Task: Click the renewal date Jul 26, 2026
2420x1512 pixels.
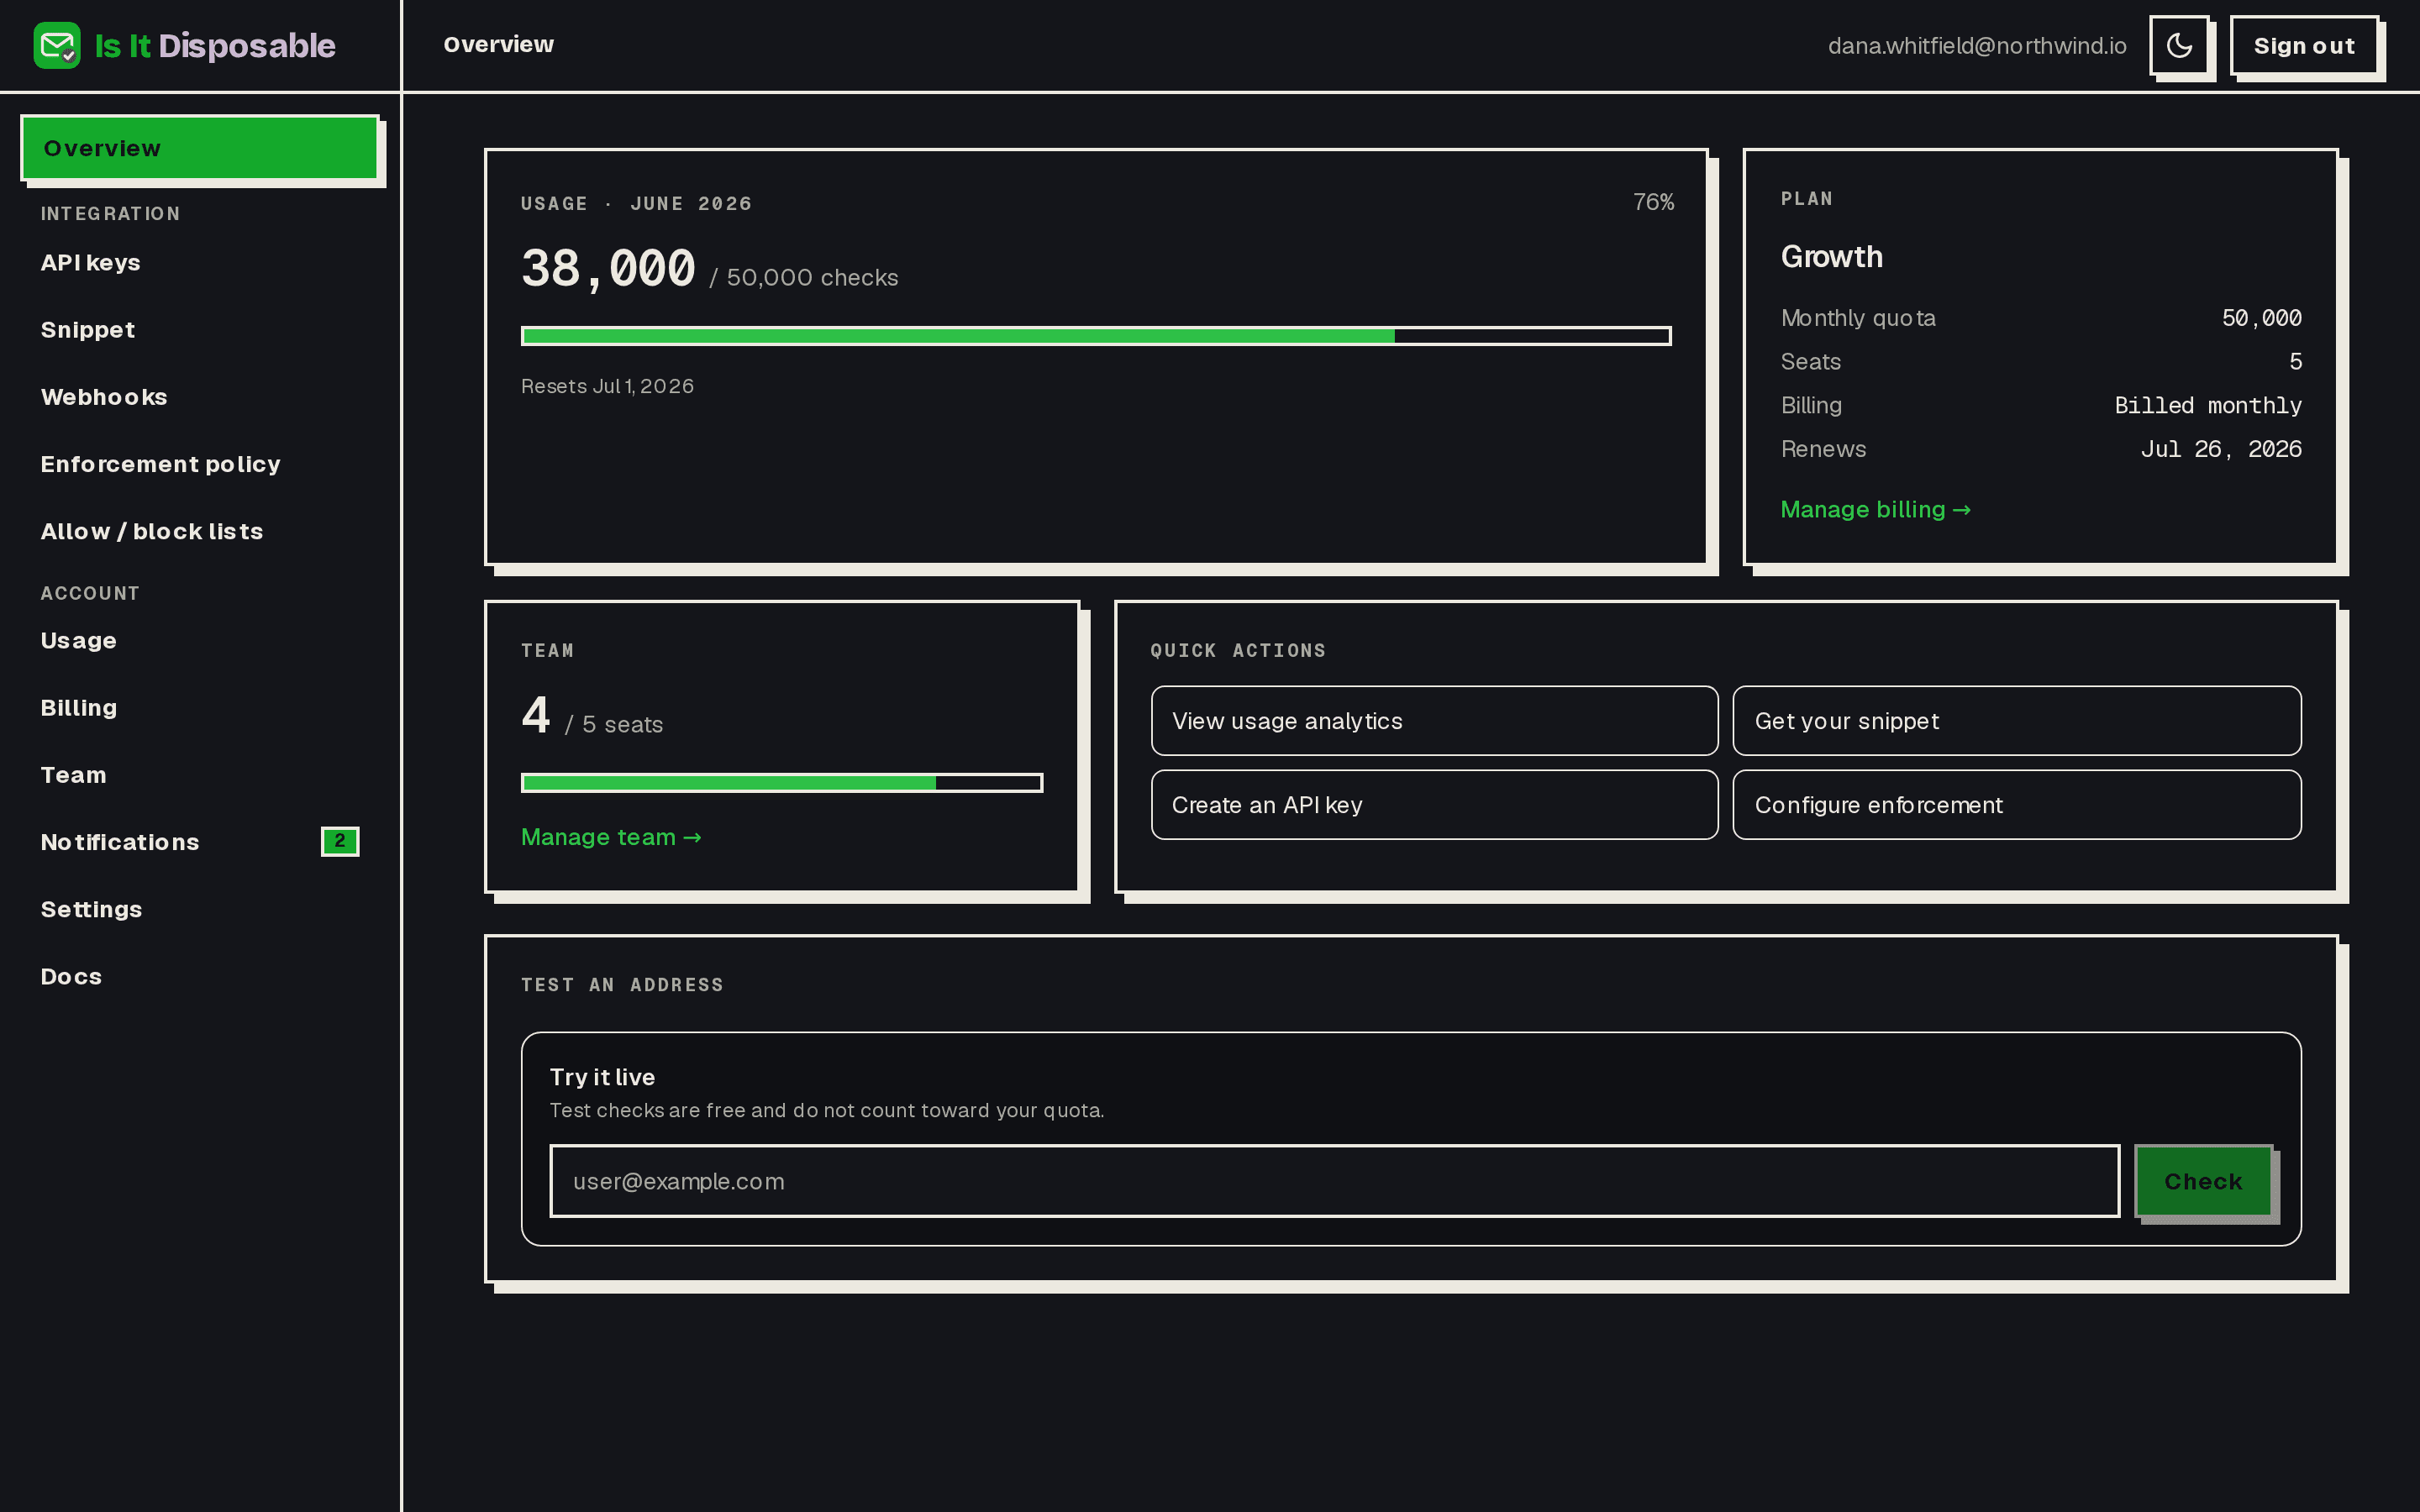Action: coord(2221,450)
